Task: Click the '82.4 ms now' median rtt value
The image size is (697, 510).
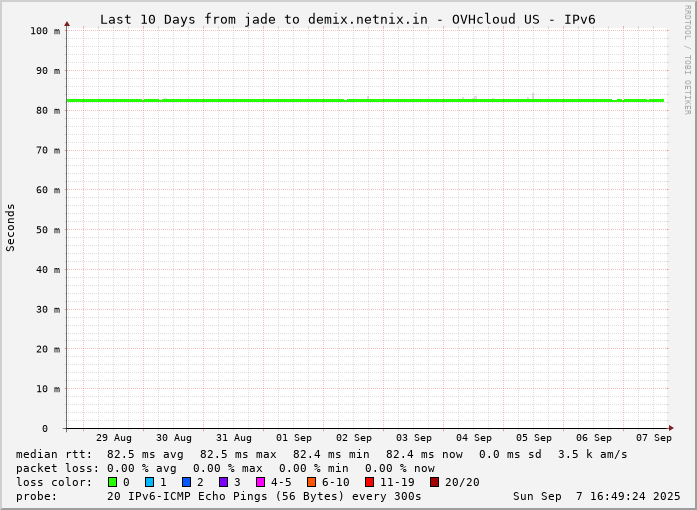Action: tap(424, 454)
